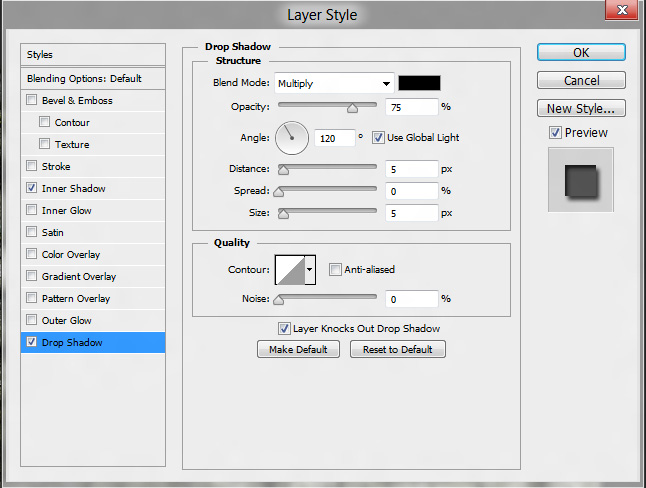
Task: Tick the Texture checkbox
Action: [44, 143]
